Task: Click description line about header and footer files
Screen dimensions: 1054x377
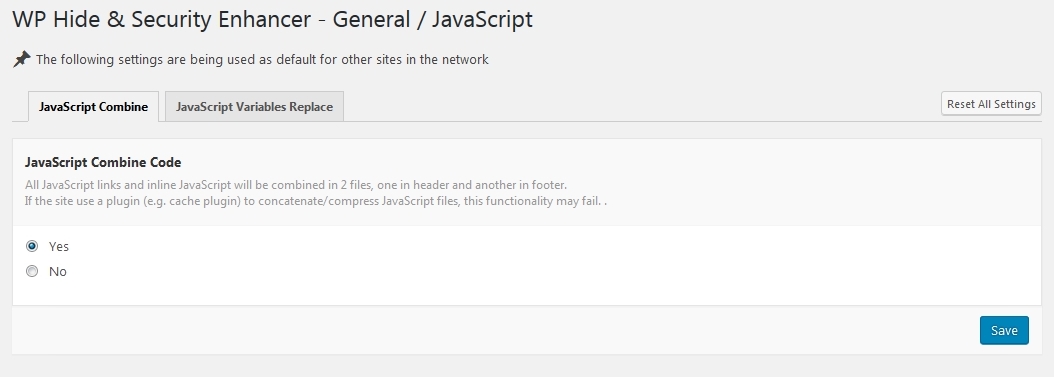Action: (296, 185)
